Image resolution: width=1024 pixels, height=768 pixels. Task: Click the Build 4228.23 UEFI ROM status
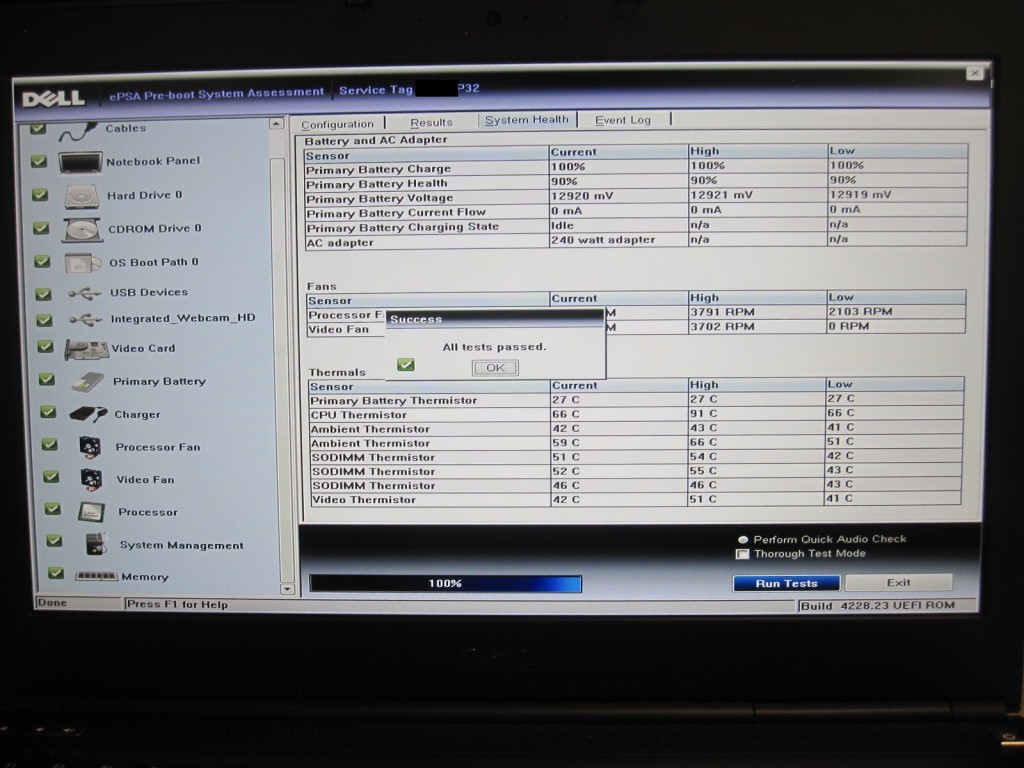[x=878, y=605]
